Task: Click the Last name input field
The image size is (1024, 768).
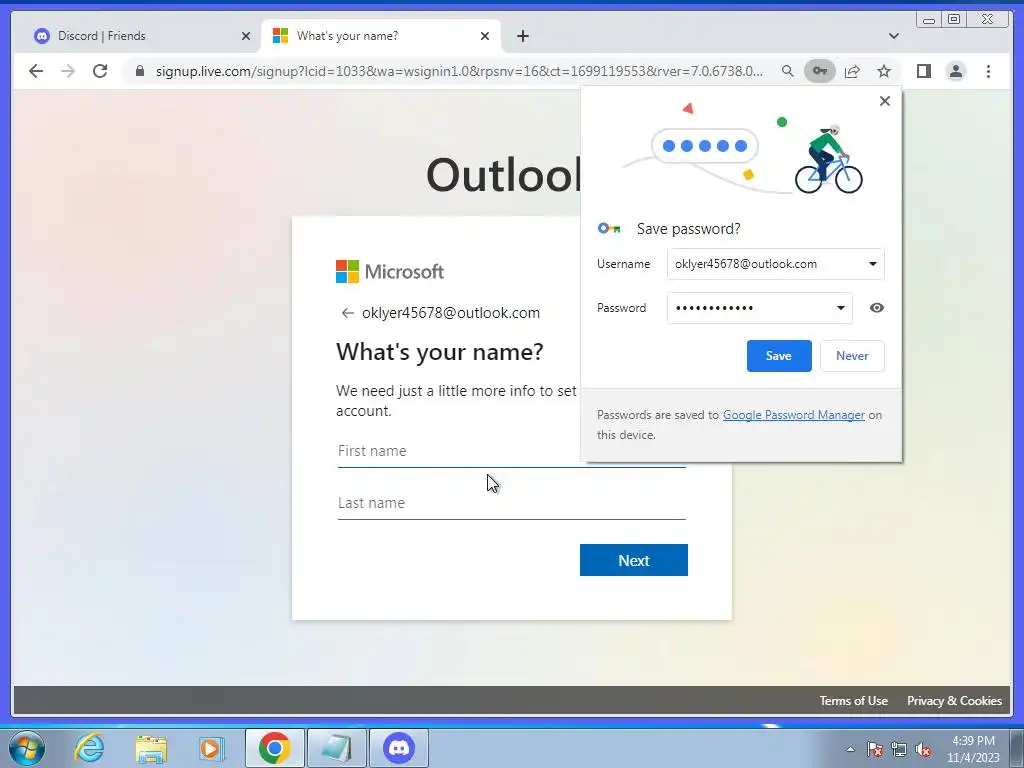Action: pos(511,504)
